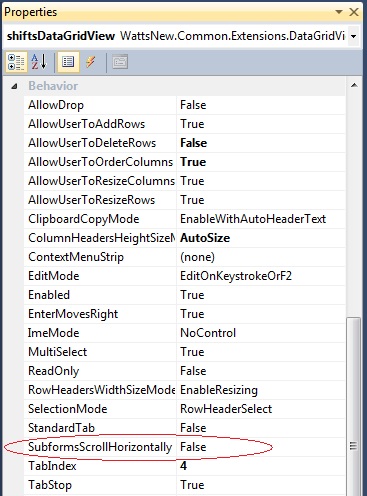Click the AllowDrop property name
The image size is (367, 496).
click(x=56, y=105)
